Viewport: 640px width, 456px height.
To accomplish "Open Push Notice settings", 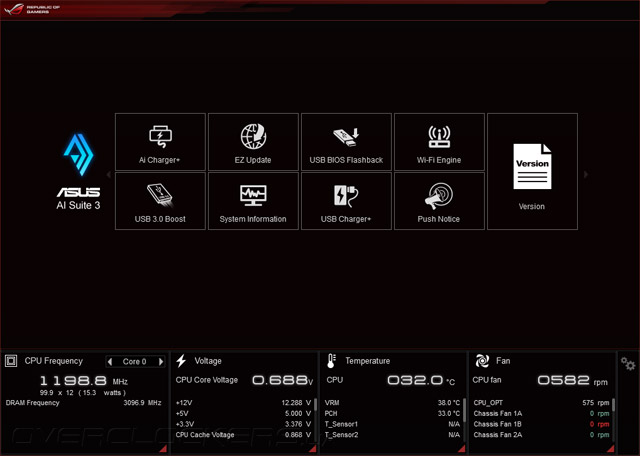I will (x=439, y=201).
